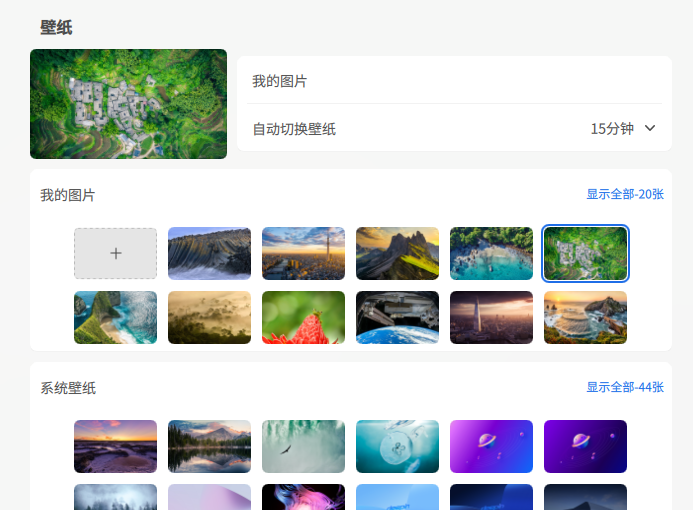Select the city tower sunset wallpaper
This screenshot has height=510, width=693.
click(x=303, y=253)
